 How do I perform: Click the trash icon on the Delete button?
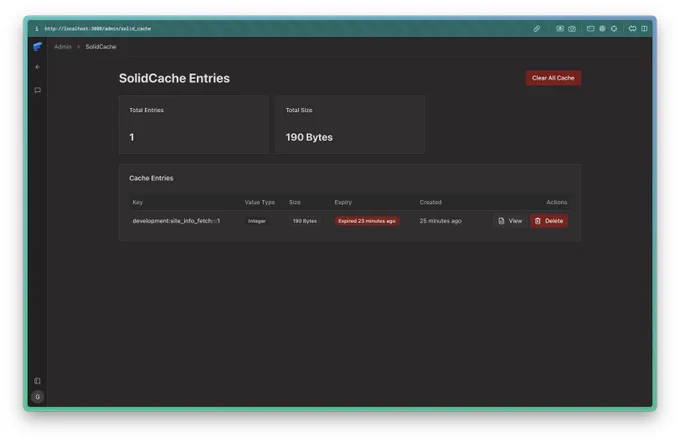point(538,221)
